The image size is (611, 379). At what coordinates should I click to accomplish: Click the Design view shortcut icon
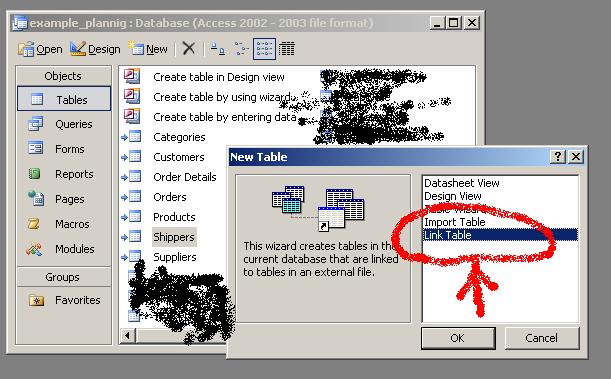click(132, 76)
